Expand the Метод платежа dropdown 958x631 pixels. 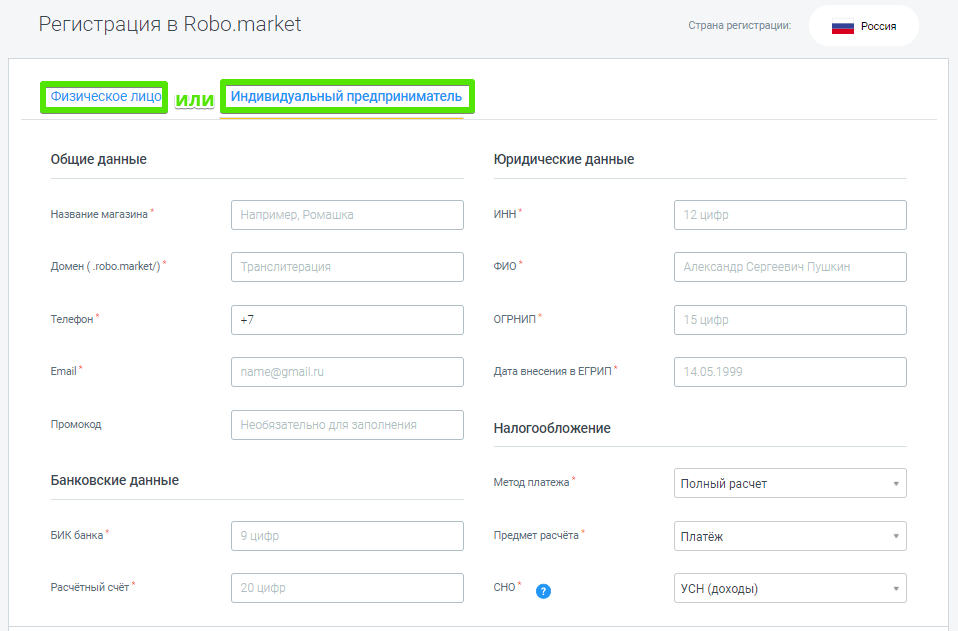(x=790, y=483)
